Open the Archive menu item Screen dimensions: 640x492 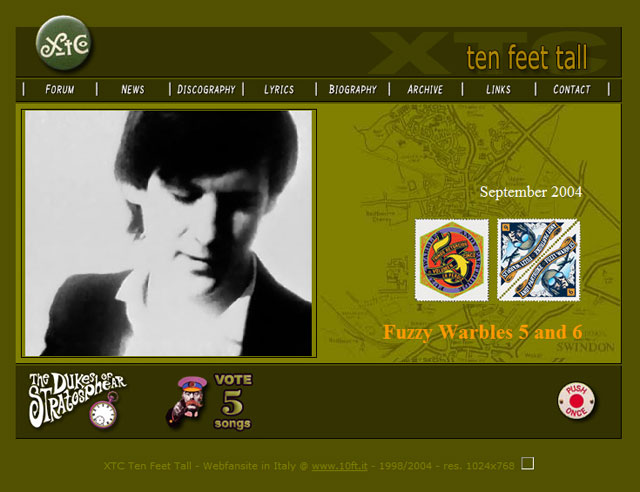[425, 89]
